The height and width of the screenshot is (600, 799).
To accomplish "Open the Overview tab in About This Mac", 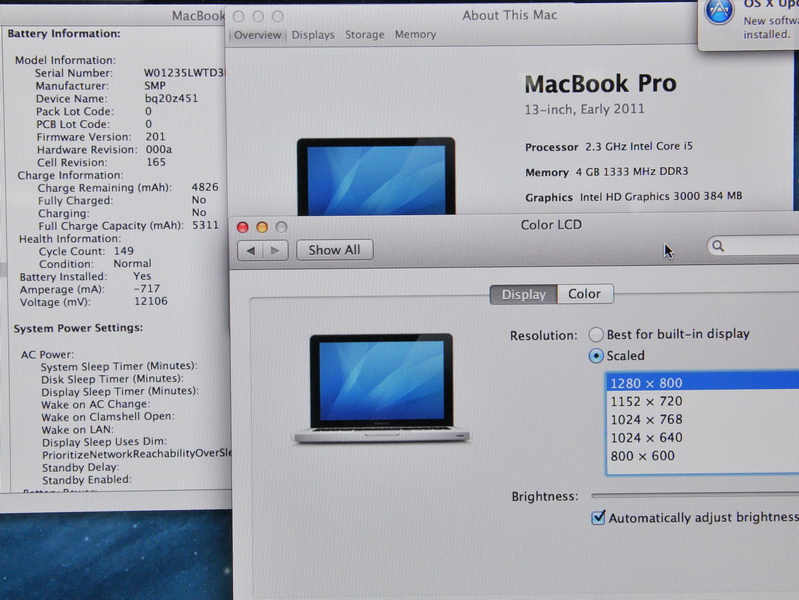I will click(257, 35).
